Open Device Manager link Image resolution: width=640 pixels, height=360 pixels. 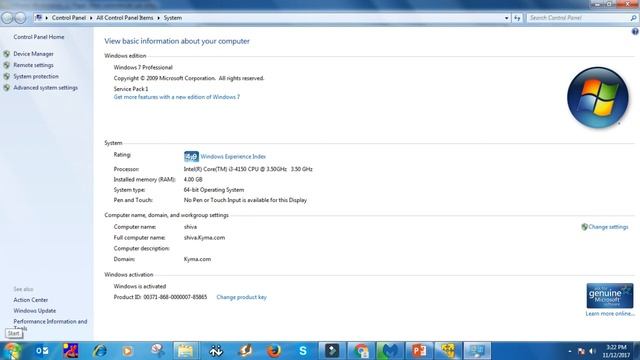[33, 54]
